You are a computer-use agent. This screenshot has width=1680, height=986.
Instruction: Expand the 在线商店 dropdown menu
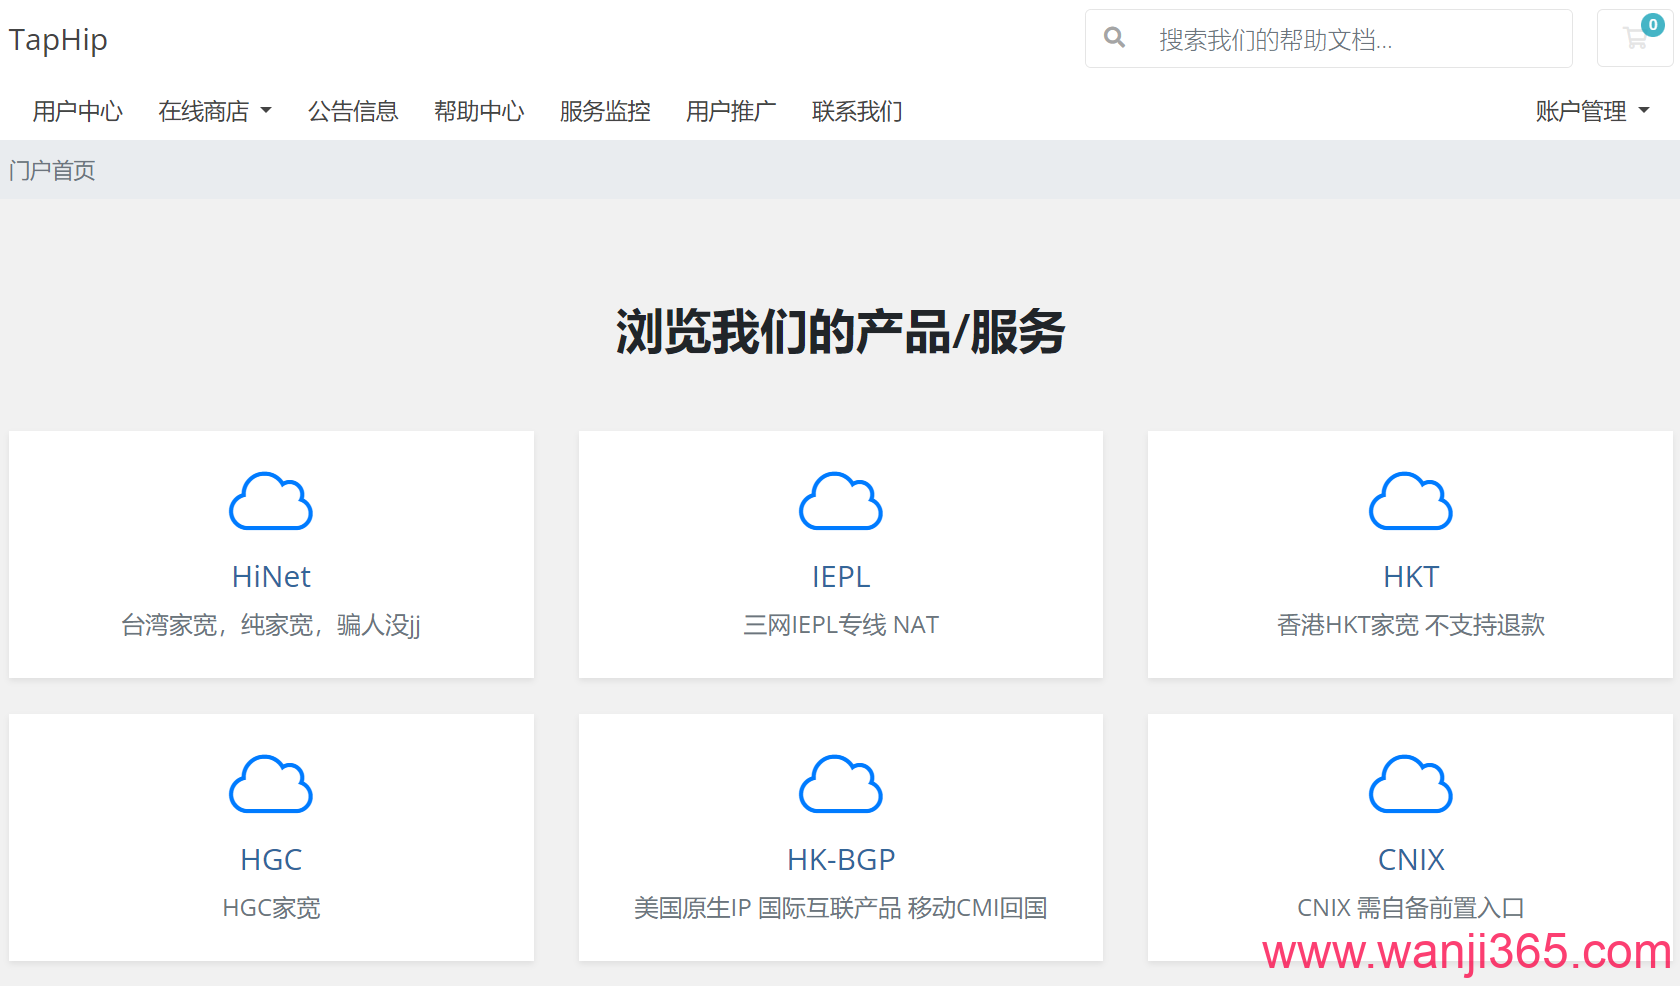point(214,111)
